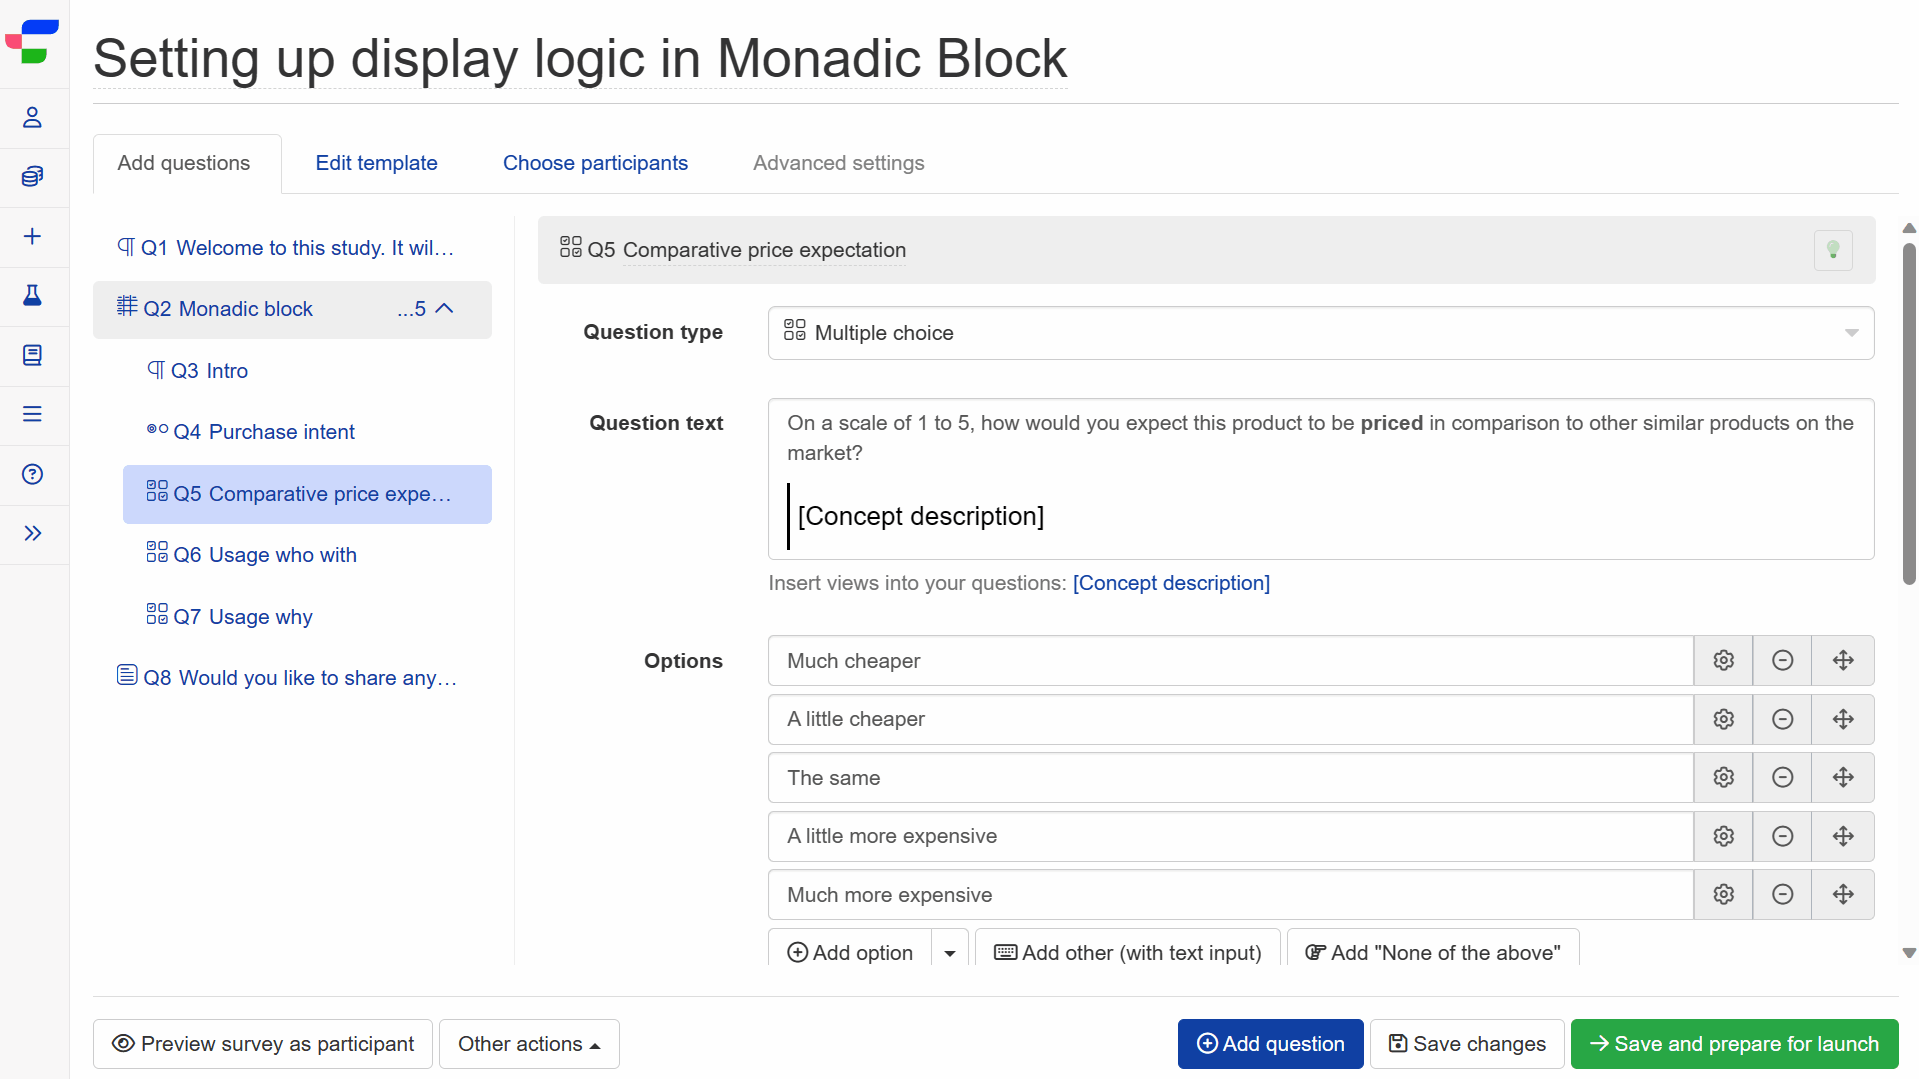
Task: Open the document/notes sidebar icon
Action: point(32,355)
